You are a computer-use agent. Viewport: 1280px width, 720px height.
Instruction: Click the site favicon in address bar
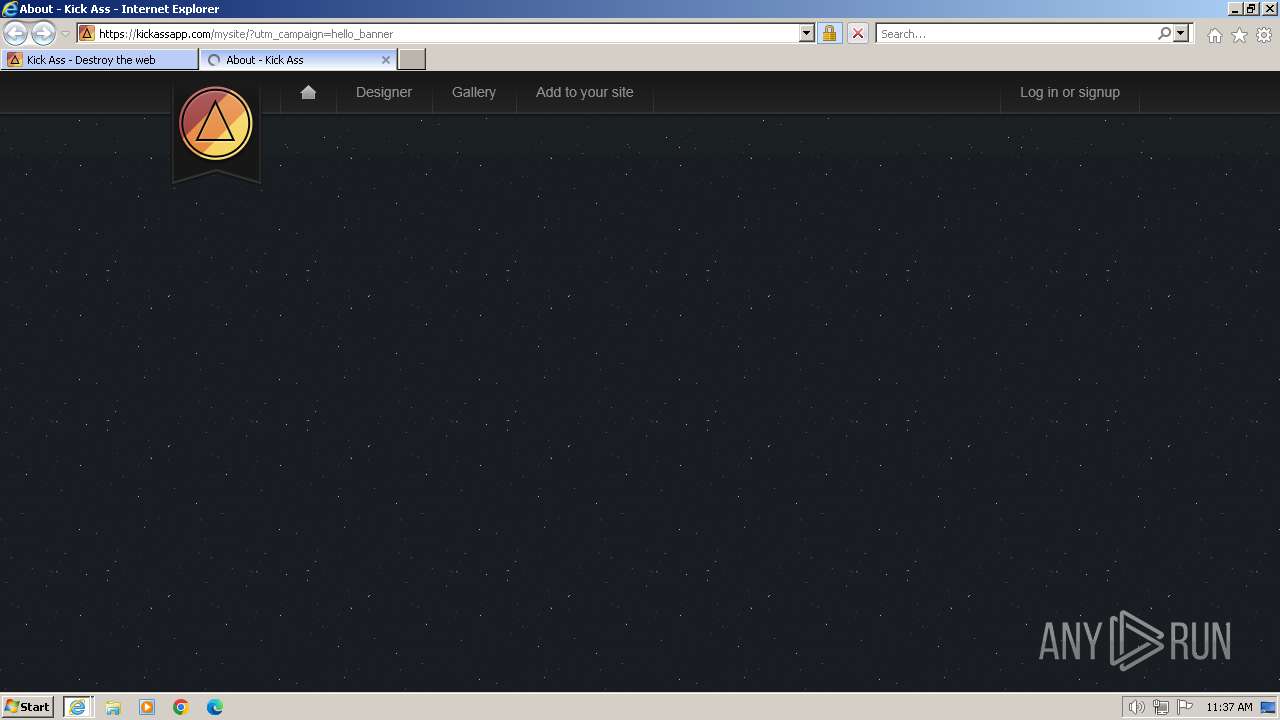tap(87, 33)
